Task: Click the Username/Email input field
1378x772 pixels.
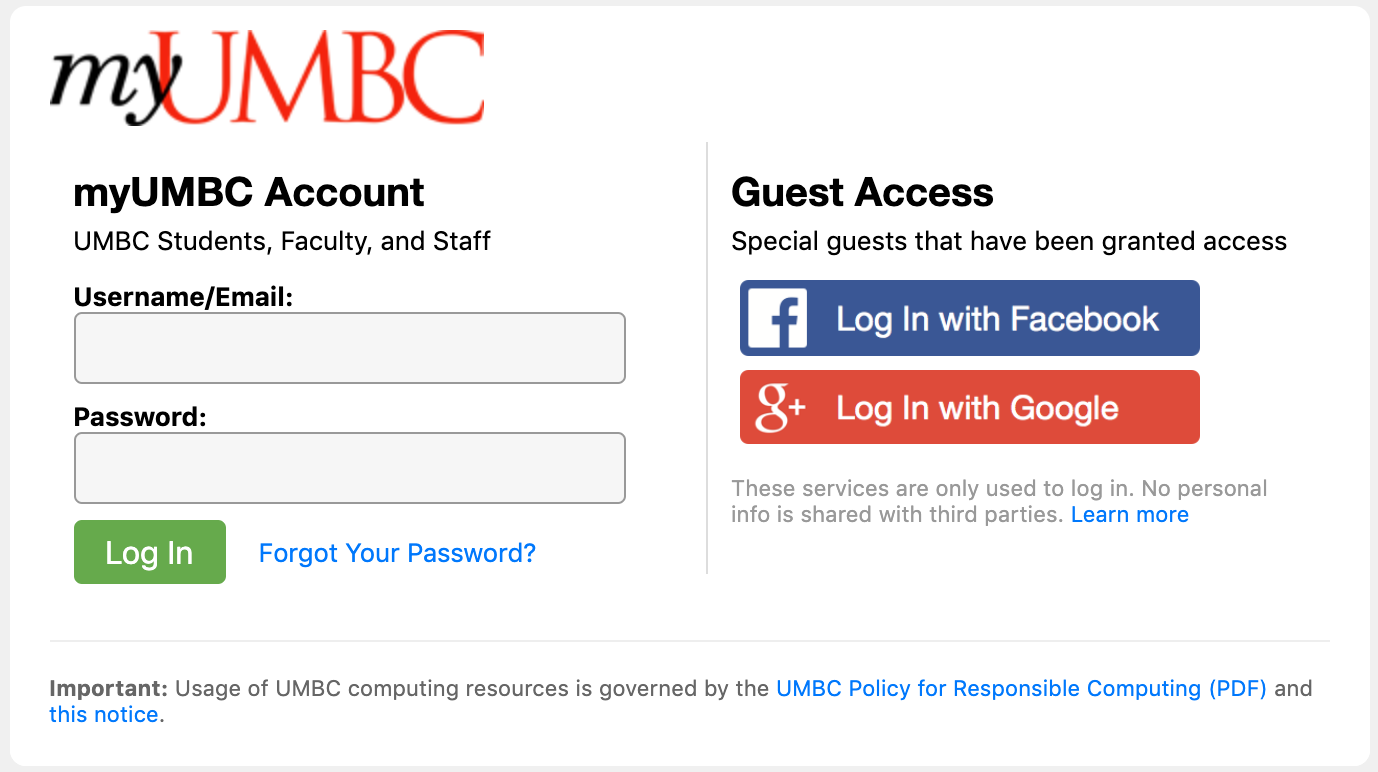Action: pos(349,348)
